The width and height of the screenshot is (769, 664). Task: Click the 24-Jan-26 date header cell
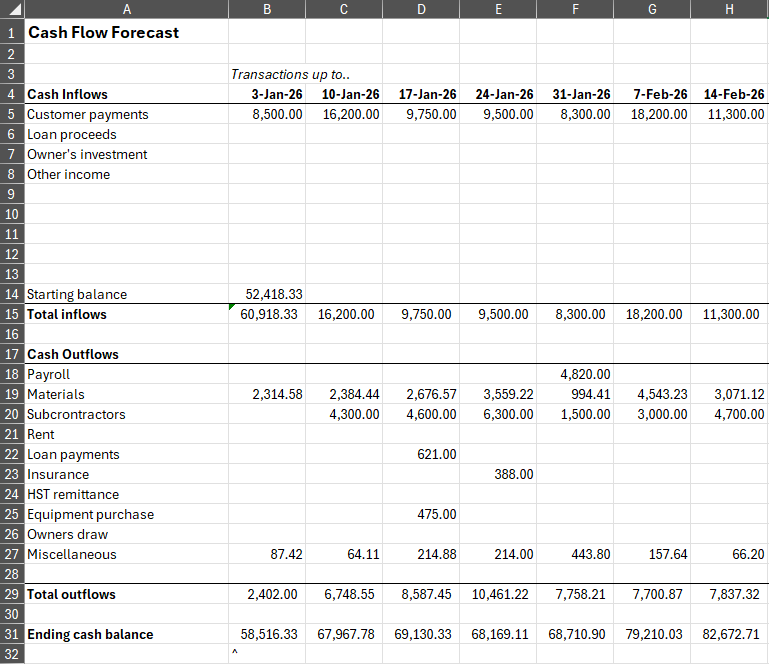pyautogui.click(x=498, y=94)
